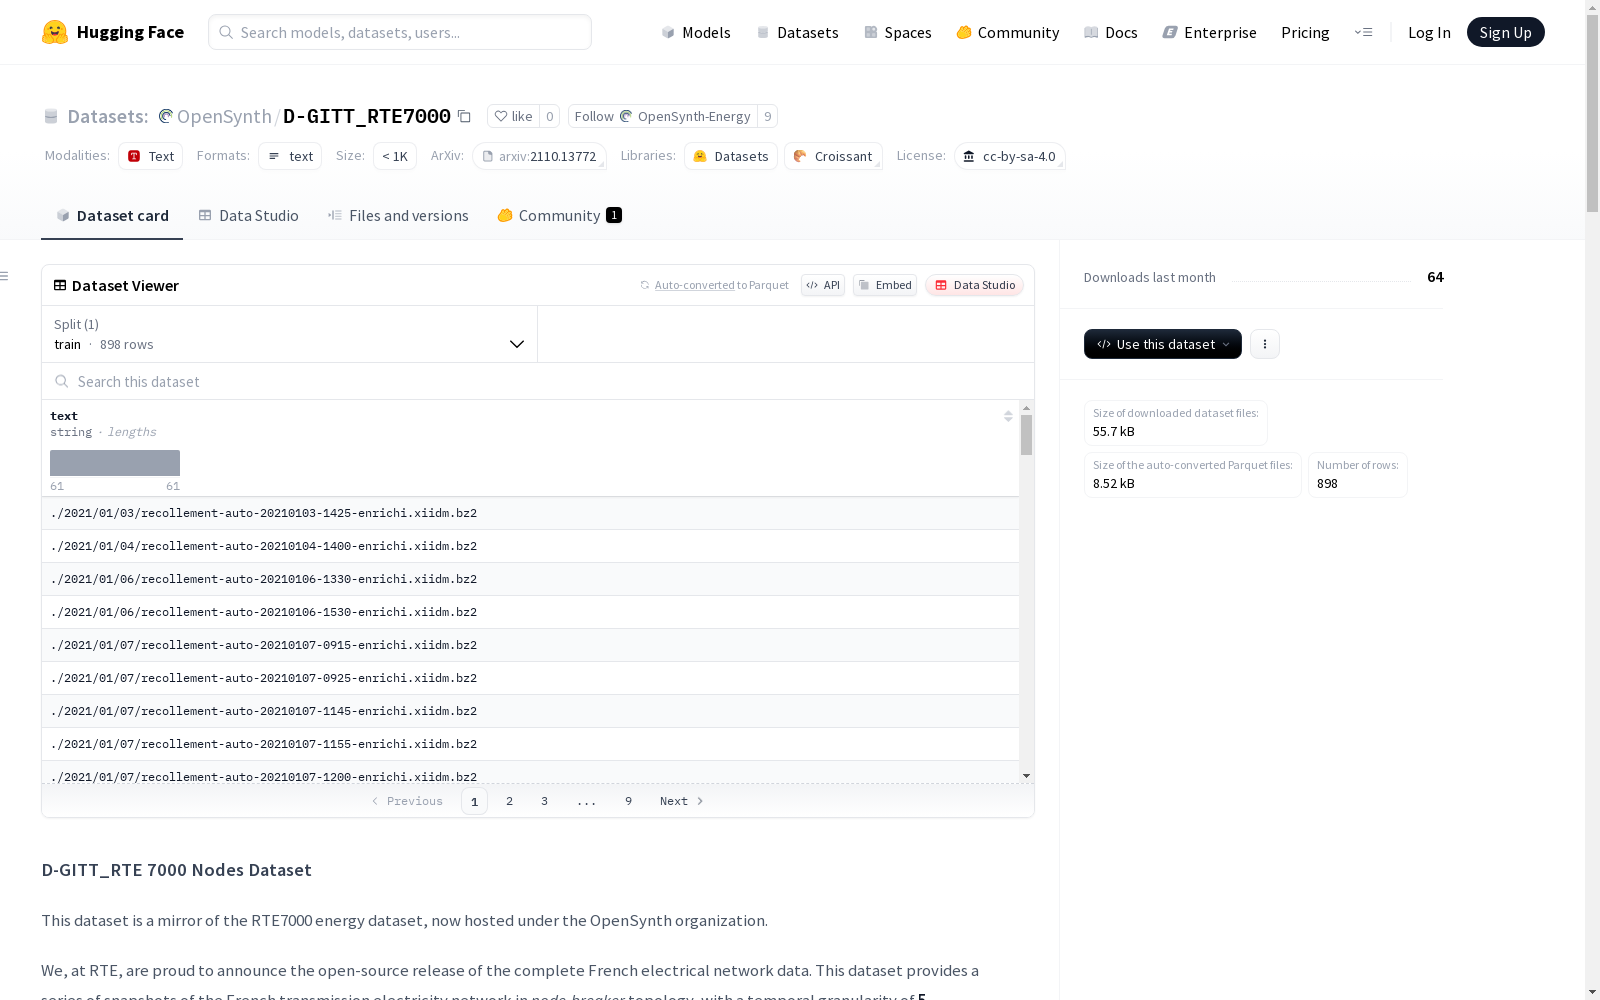Open Enterprise in the top navigation
This screenshot has height=1000, width=1600.
(x=1210, y=32)
